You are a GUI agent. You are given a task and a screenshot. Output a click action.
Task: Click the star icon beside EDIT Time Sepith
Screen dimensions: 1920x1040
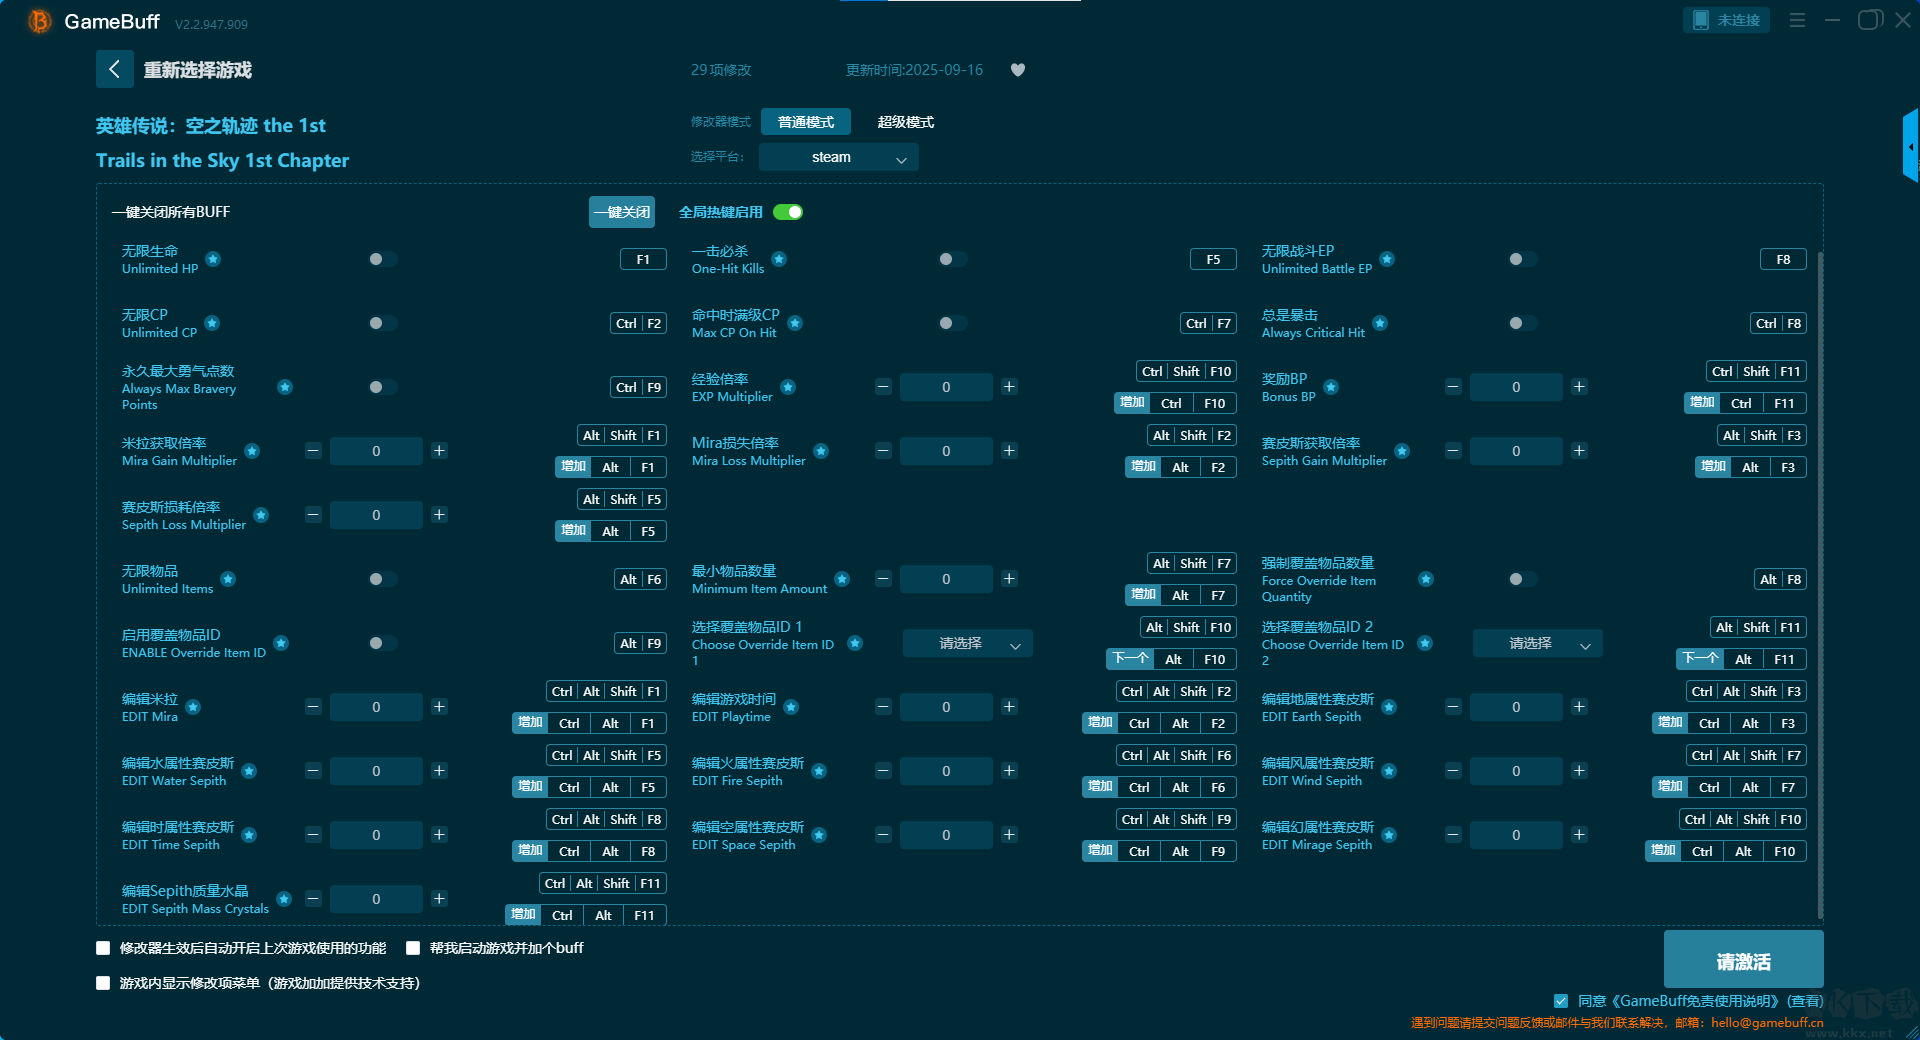tap(249, 835)
